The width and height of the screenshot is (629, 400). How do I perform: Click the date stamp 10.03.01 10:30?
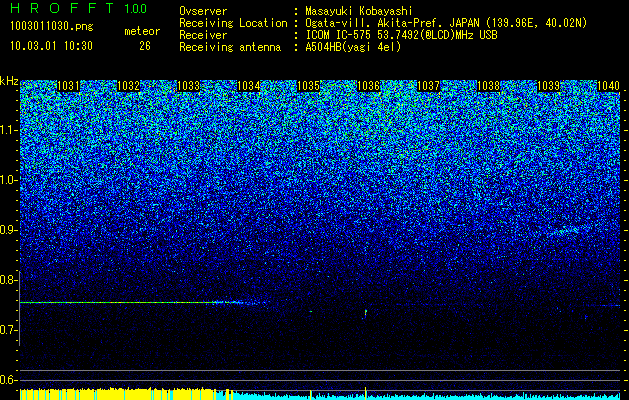(x=51, y=46)
